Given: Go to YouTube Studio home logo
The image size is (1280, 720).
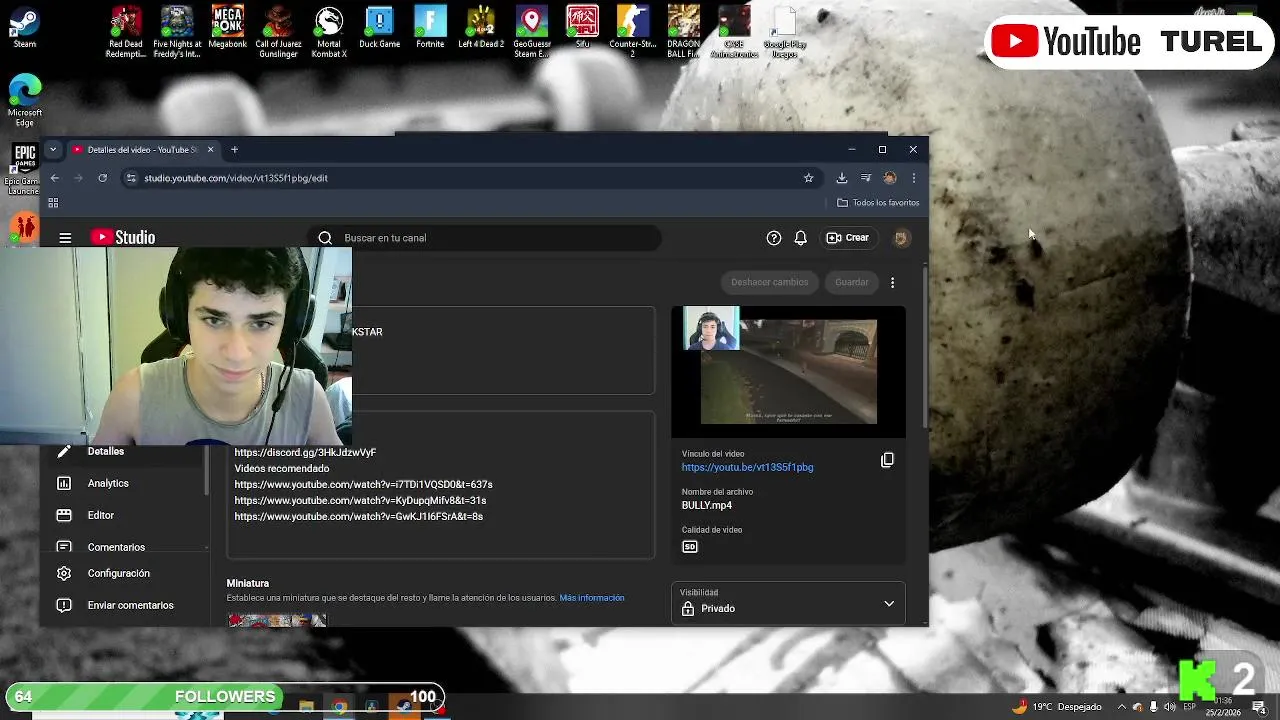Looking at the screenshot, I should tap(123, 237).
